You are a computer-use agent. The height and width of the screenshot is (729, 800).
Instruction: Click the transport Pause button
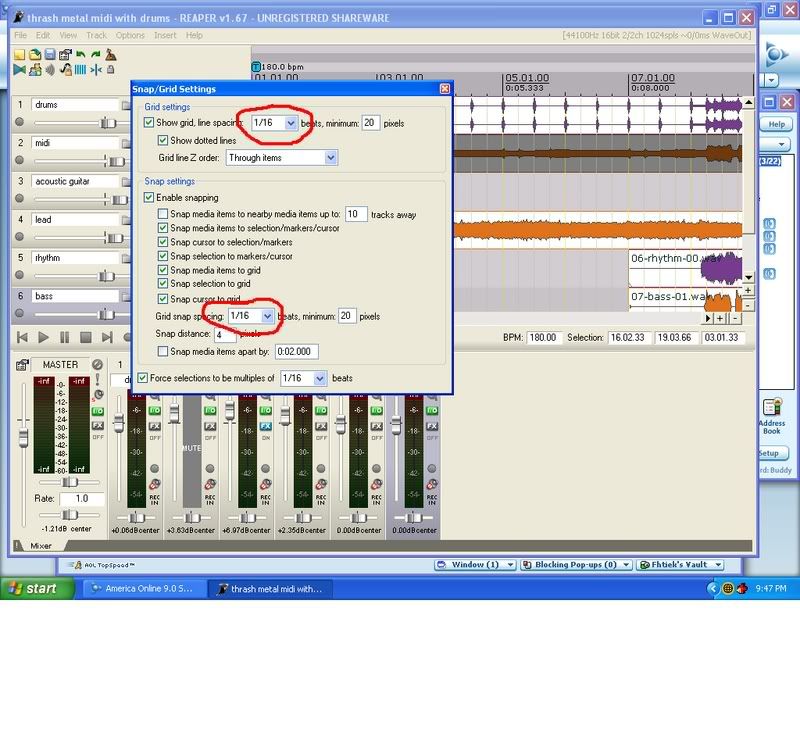[64, 337]
